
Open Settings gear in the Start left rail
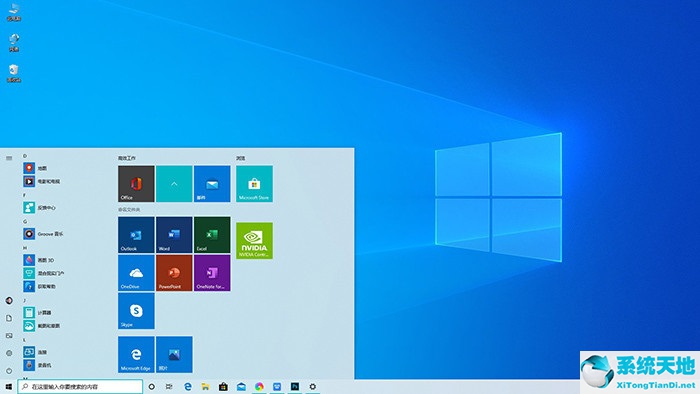pyautogui.click(x=9, y=353)
